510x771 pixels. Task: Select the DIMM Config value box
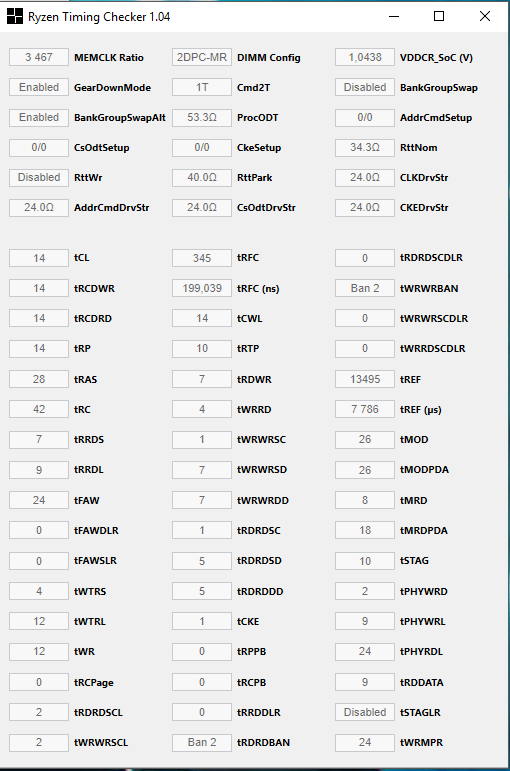point(202,58)
